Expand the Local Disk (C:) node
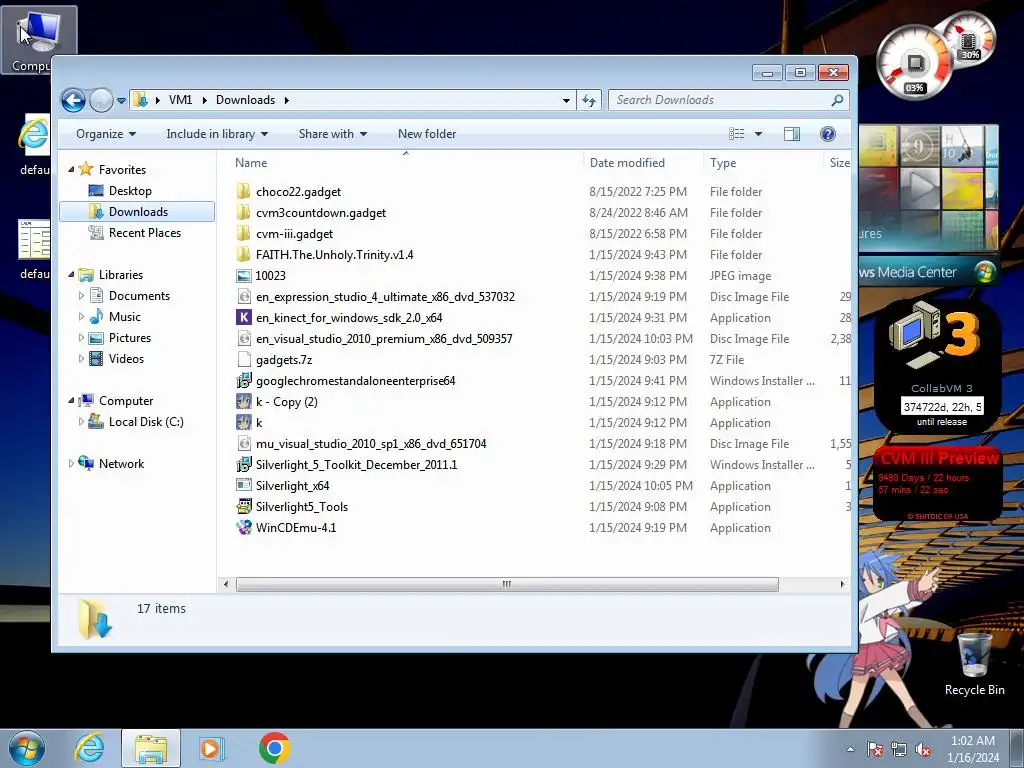 point(81,422)
